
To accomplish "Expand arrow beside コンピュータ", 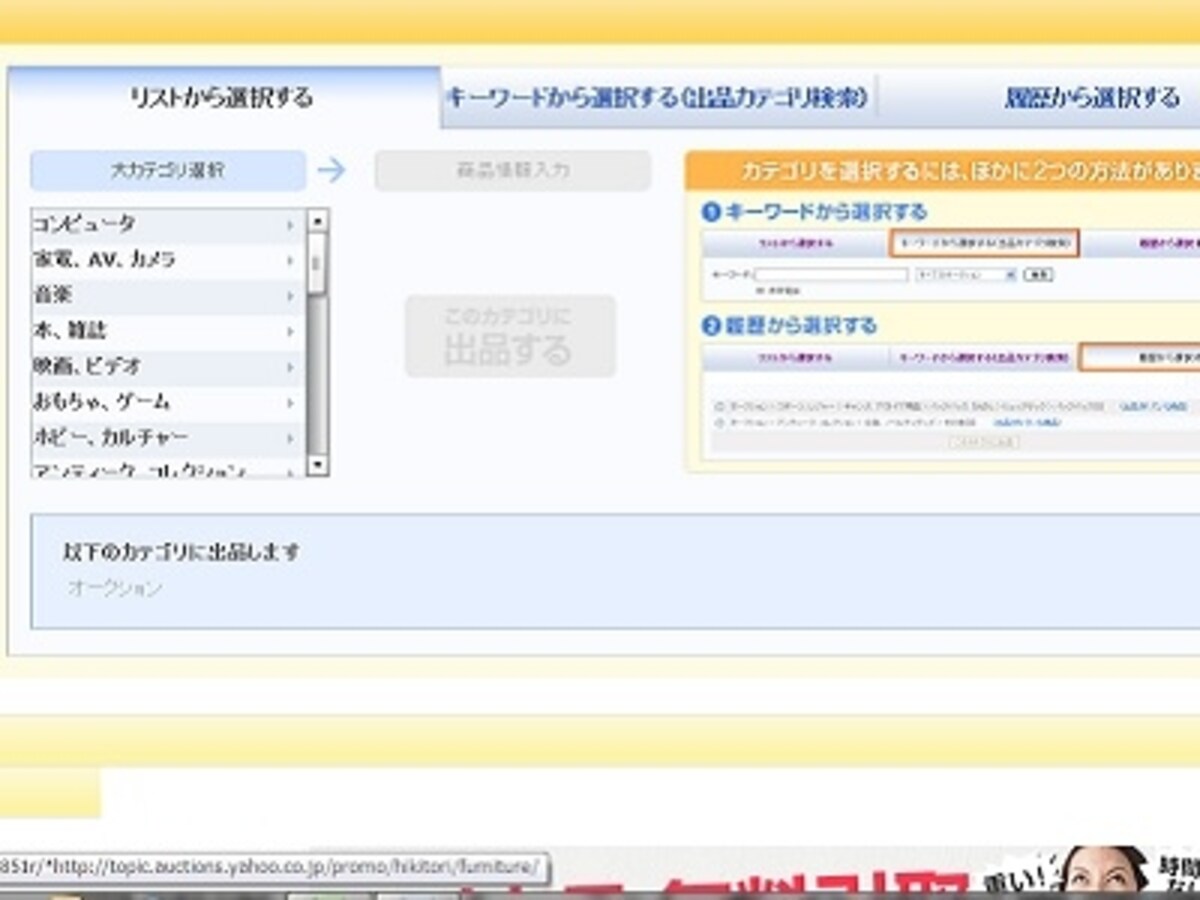I will pos(291,225).
